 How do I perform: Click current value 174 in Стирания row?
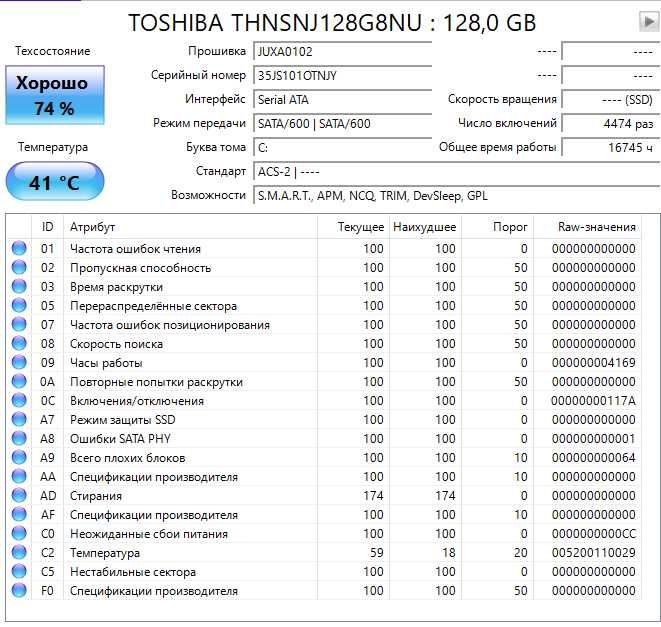pyautogui.click(x=373, y=495)
